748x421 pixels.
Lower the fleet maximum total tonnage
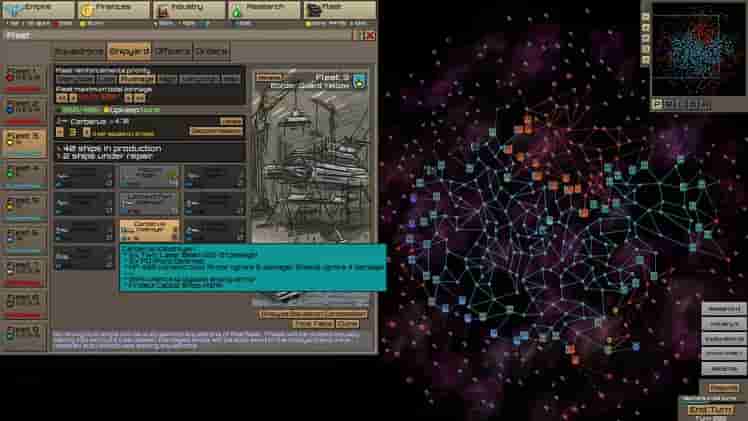click(x=62, y=98)
